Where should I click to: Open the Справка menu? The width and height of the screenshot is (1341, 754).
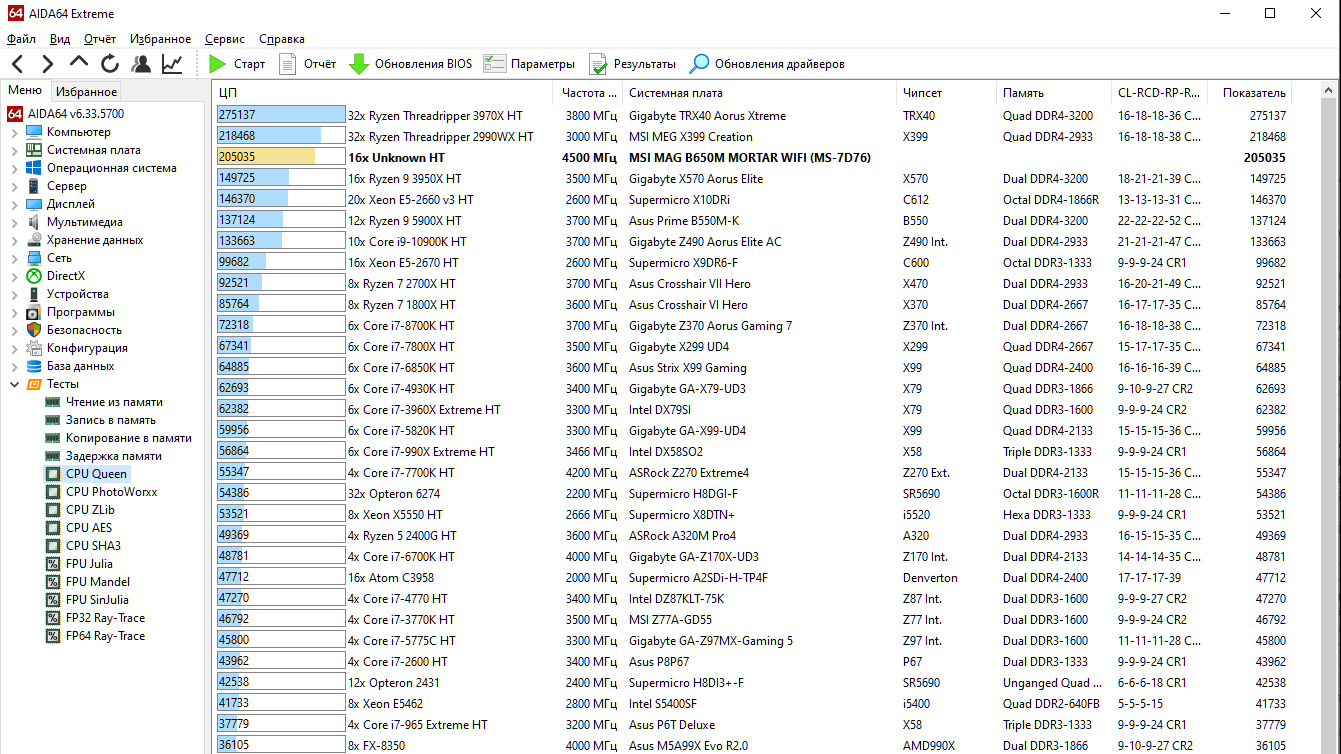[x=282, y=39]
